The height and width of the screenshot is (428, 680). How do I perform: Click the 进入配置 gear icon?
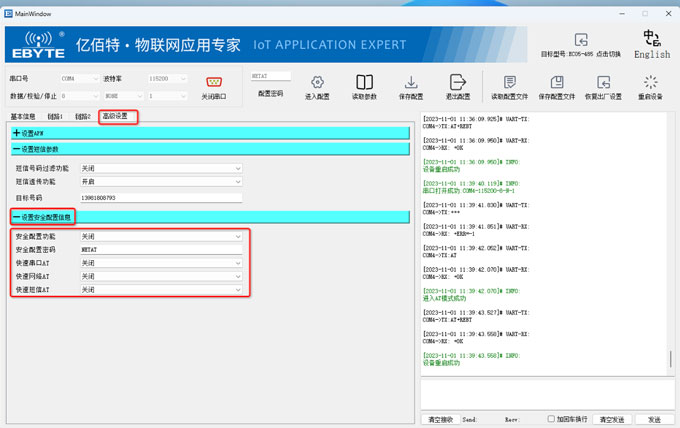[x=316, y=82]
